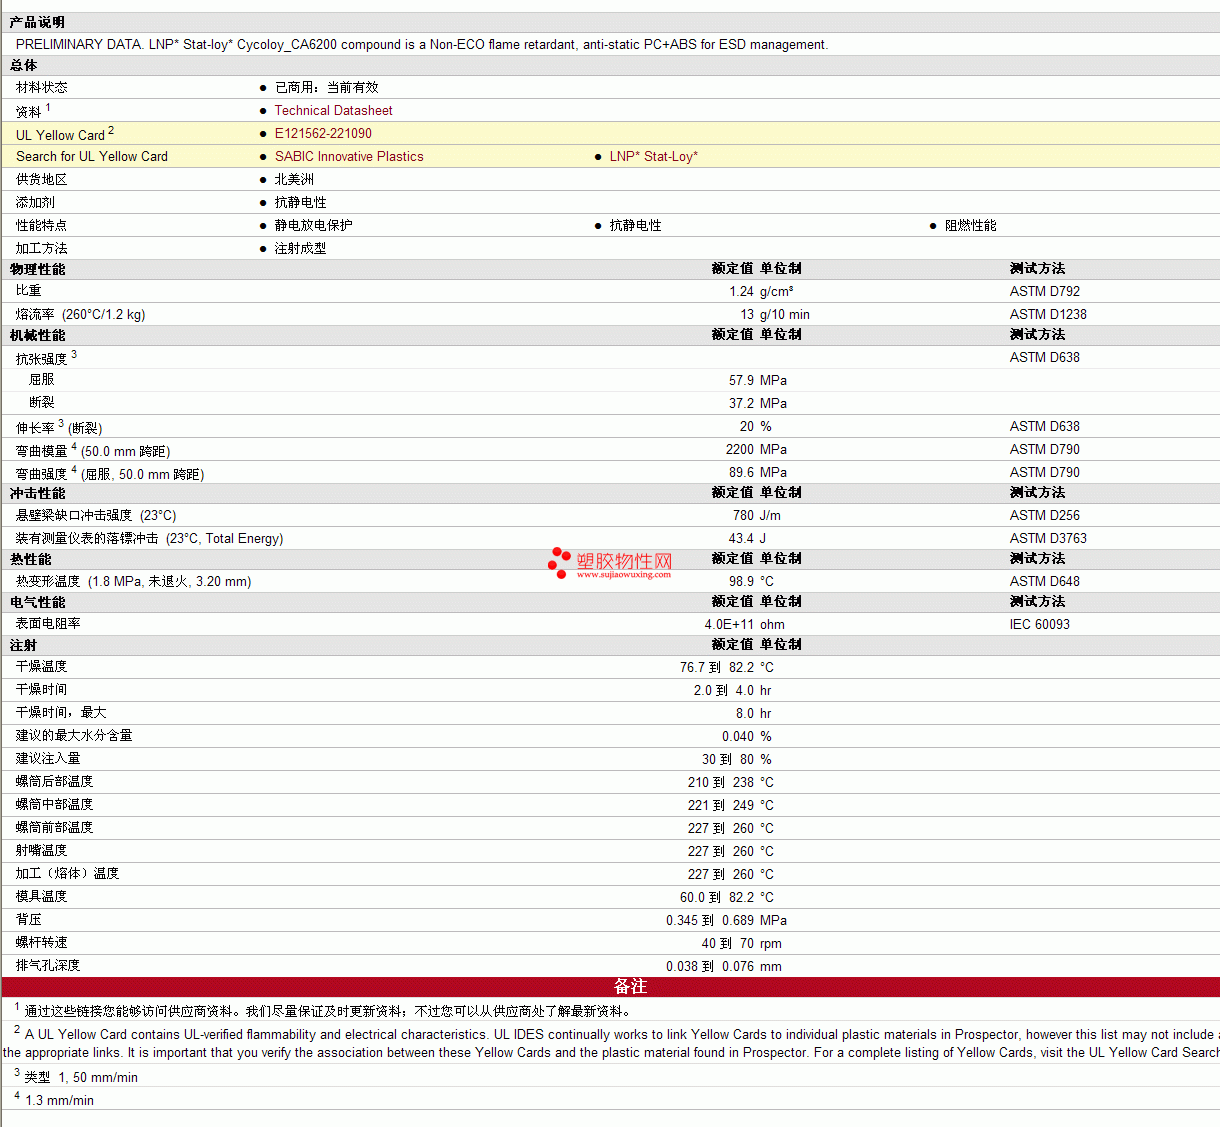Open UL Yellow Card E121562-221090 link

(323, 133)
